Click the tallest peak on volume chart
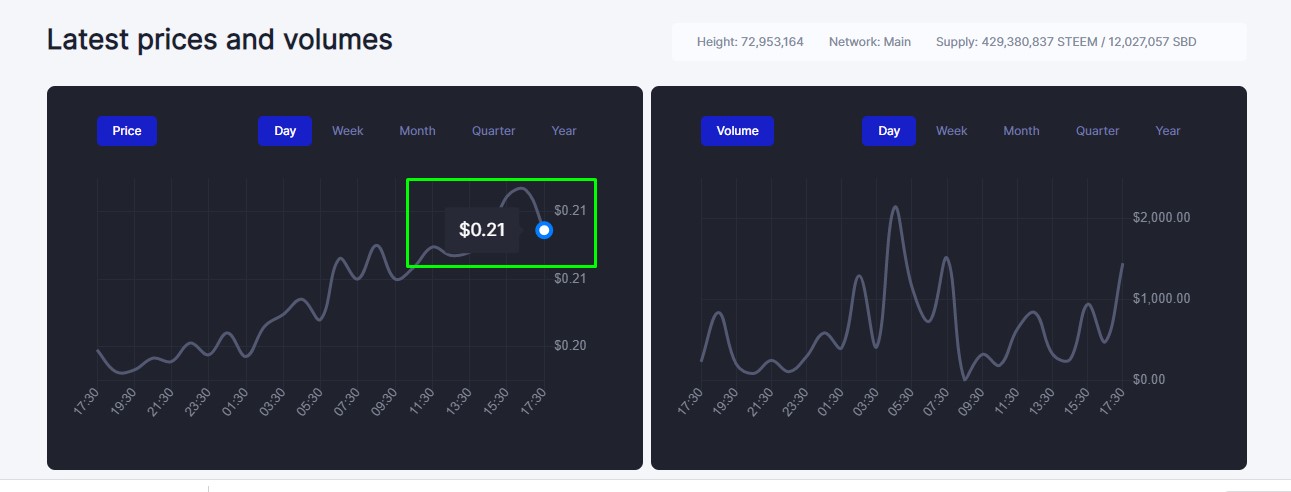 895,208
